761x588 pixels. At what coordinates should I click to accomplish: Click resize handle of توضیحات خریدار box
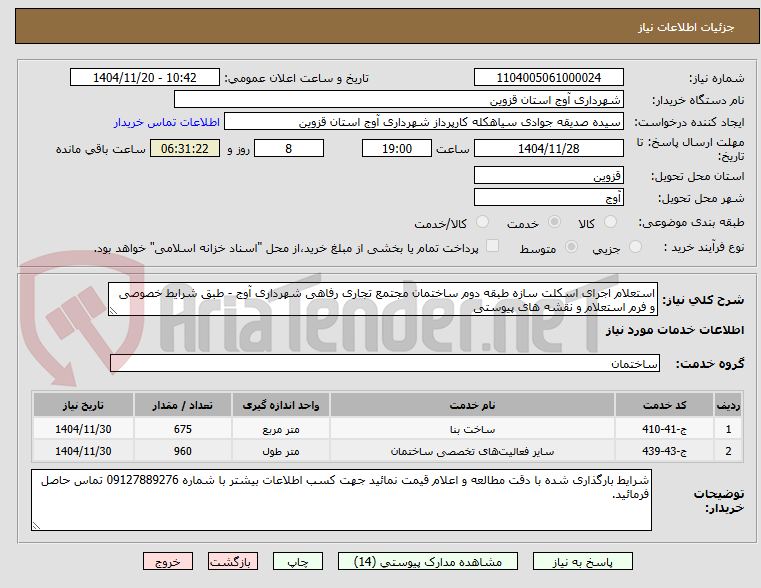(x=36, y=525)
